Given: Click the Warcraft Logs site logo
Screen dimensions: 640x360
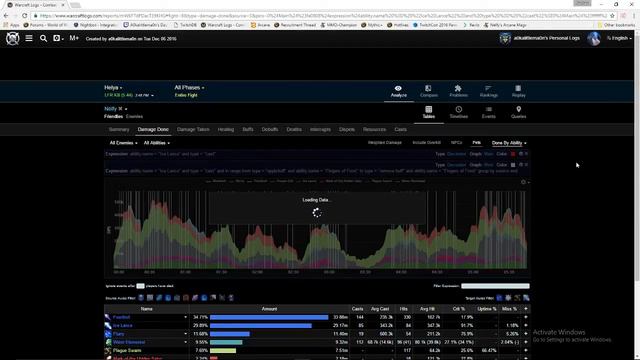Looking at the screenshot, I should tap(13, 38).
